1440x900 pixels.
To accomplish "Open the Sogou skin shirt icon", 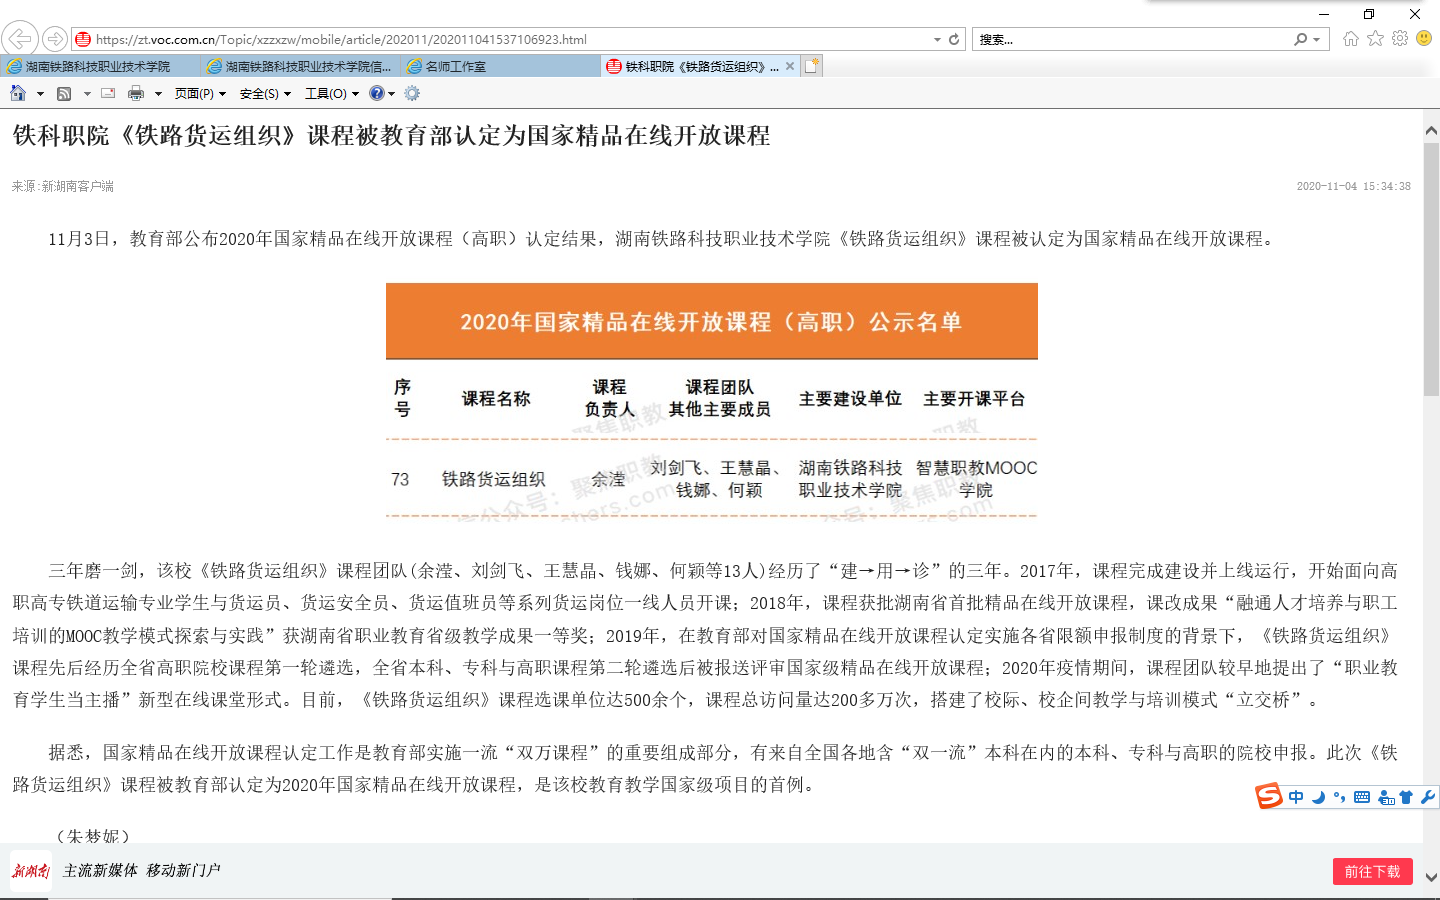I will (x=1406, y=797).
